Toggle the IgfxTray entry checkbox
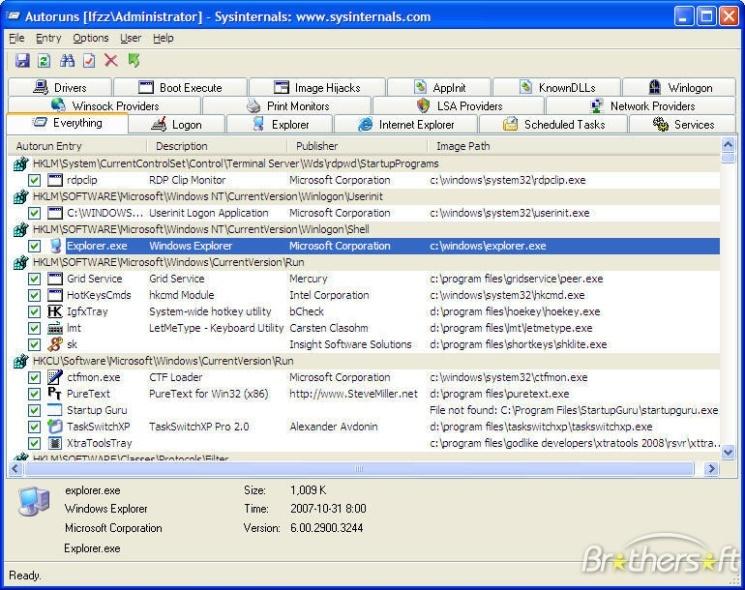745x590 pixels. (x=34, y=311)
